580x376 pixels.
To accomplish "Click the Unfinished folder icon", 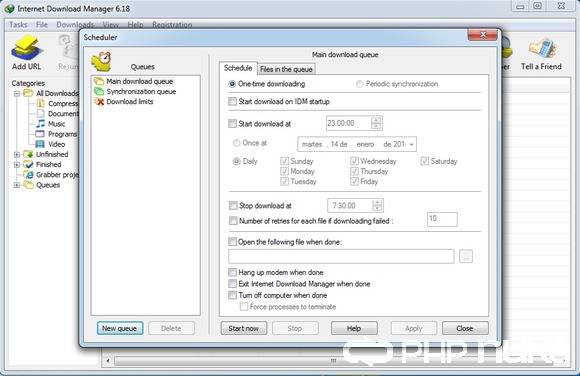I will 28,154.
